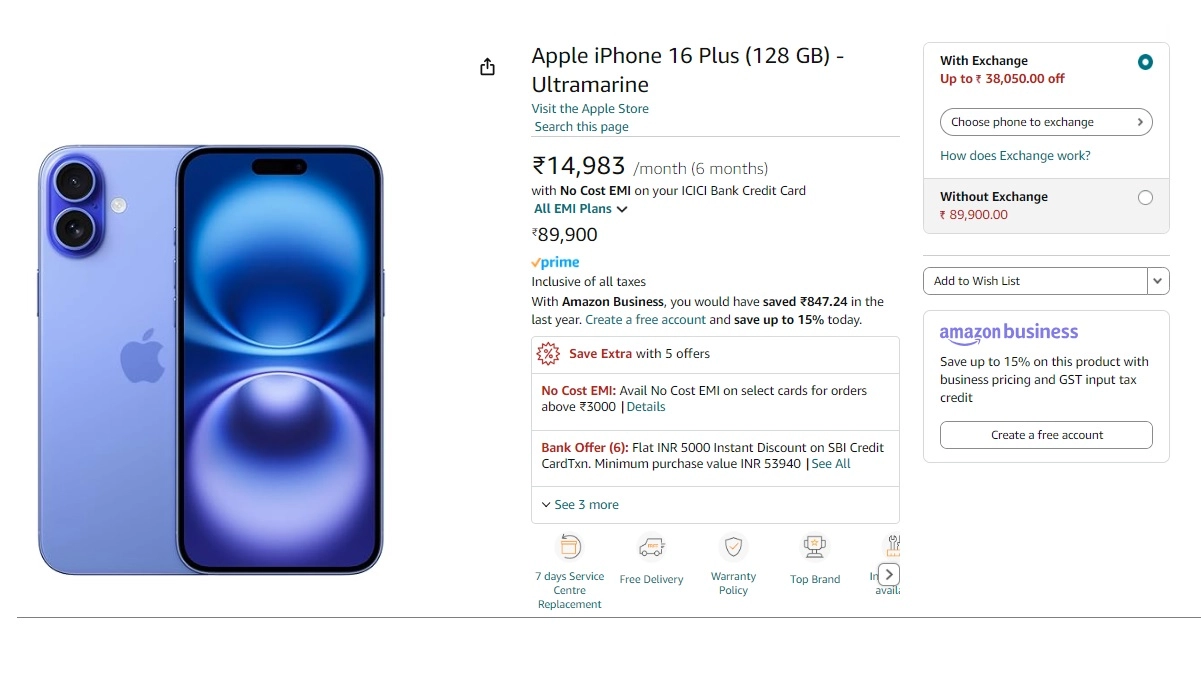This screenshot has height=676, width=1201.
Task: Click the amazon business logo
Action: [1008, 332]
